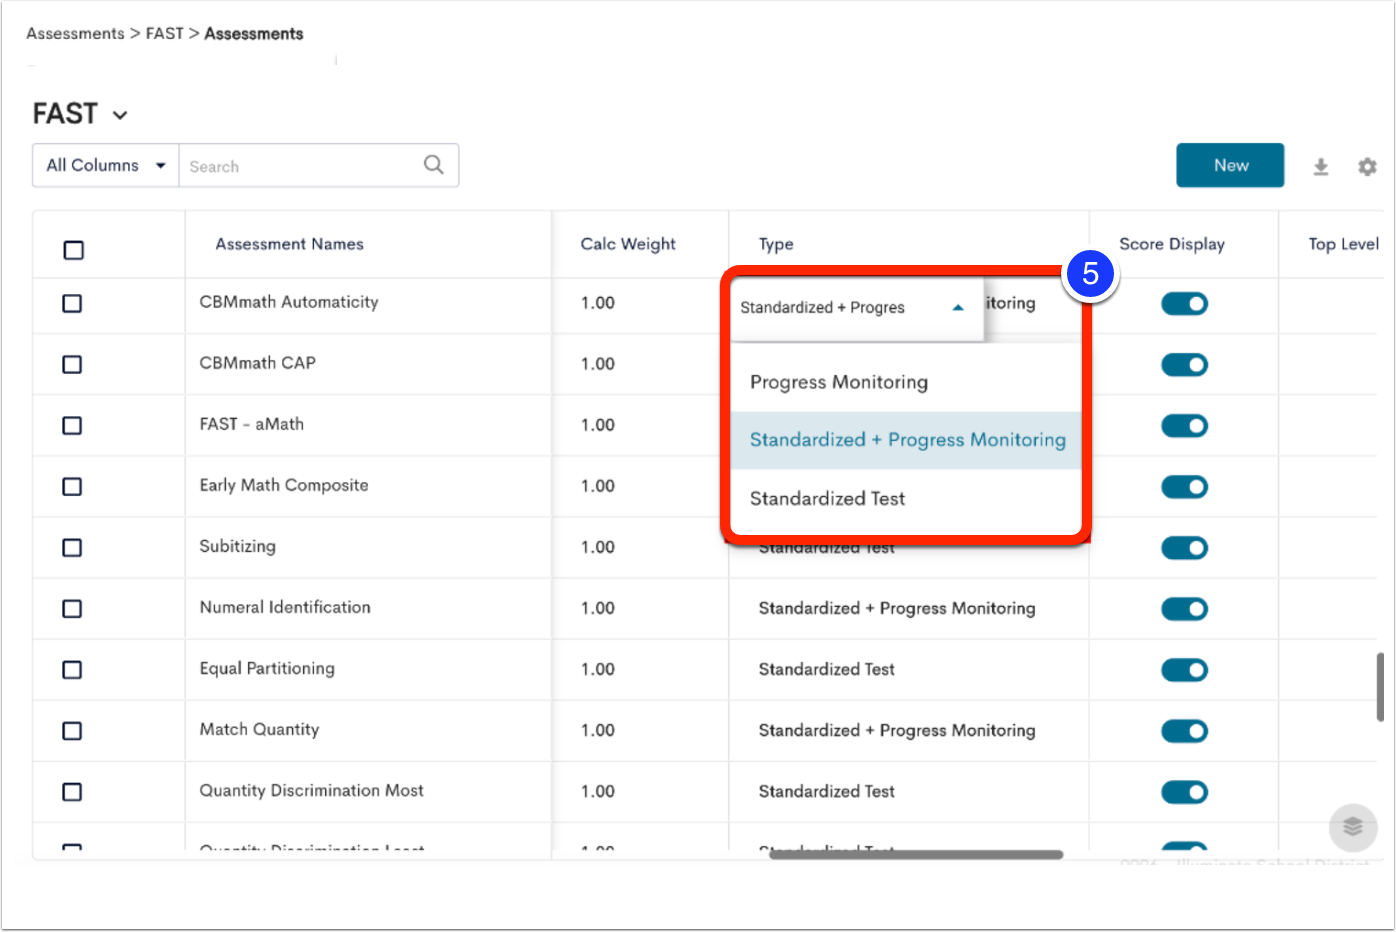Image resolution: width=1396 pixels, height=932 pixels.
Task: Click the horizontal scrollbar thumb
Action: pos(916,854)
